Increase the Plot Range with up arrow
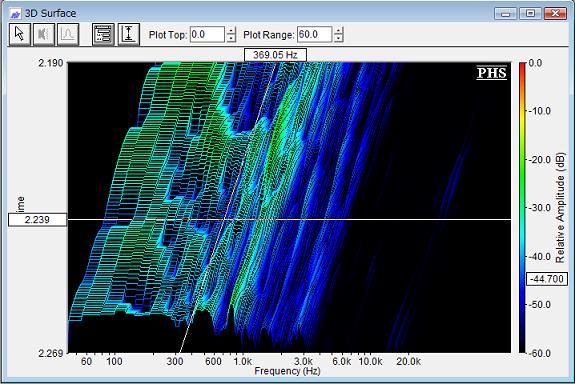 339,31
